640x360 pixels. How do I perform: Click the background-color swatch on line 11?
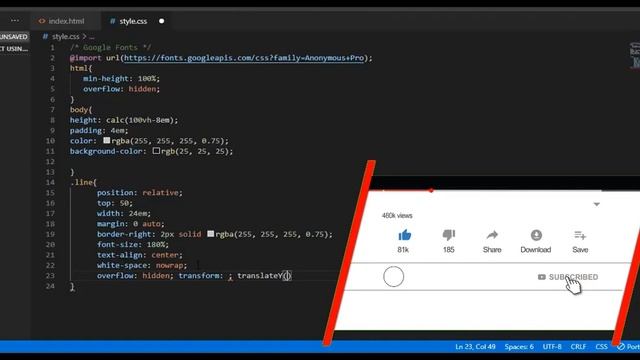point(156,151)
